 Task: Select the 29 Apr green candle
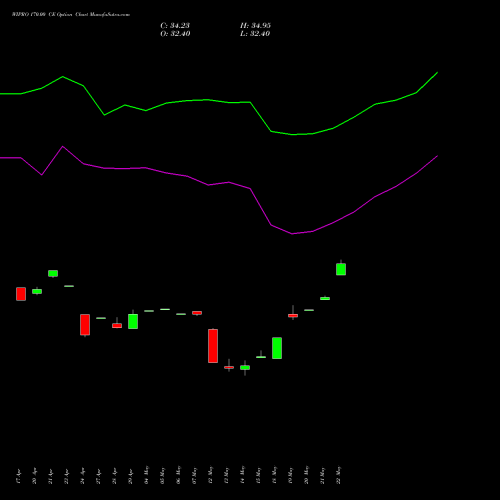click(133, 321)
